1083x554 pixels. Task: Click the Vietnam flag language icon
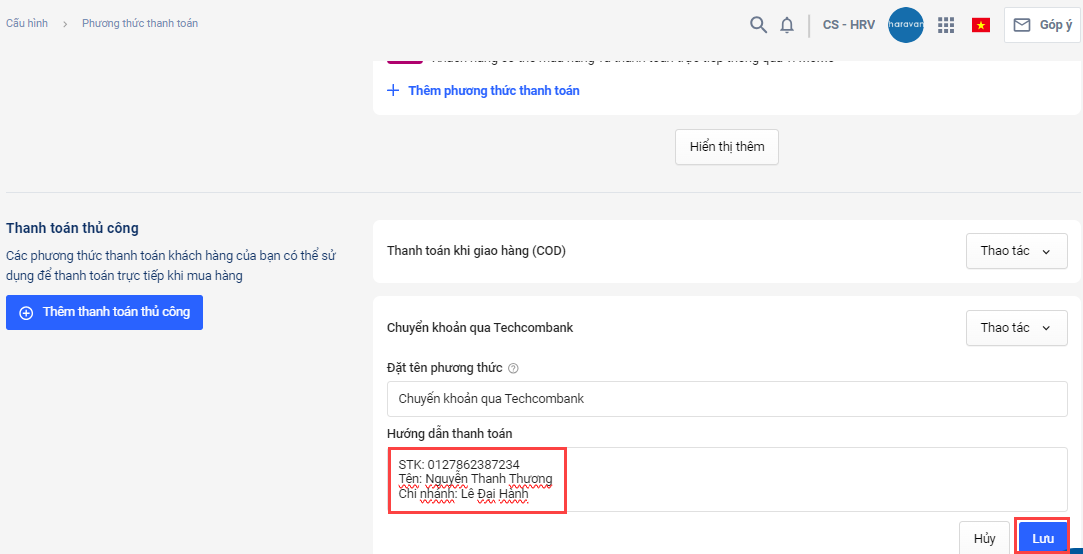click(x=981, y=25)
